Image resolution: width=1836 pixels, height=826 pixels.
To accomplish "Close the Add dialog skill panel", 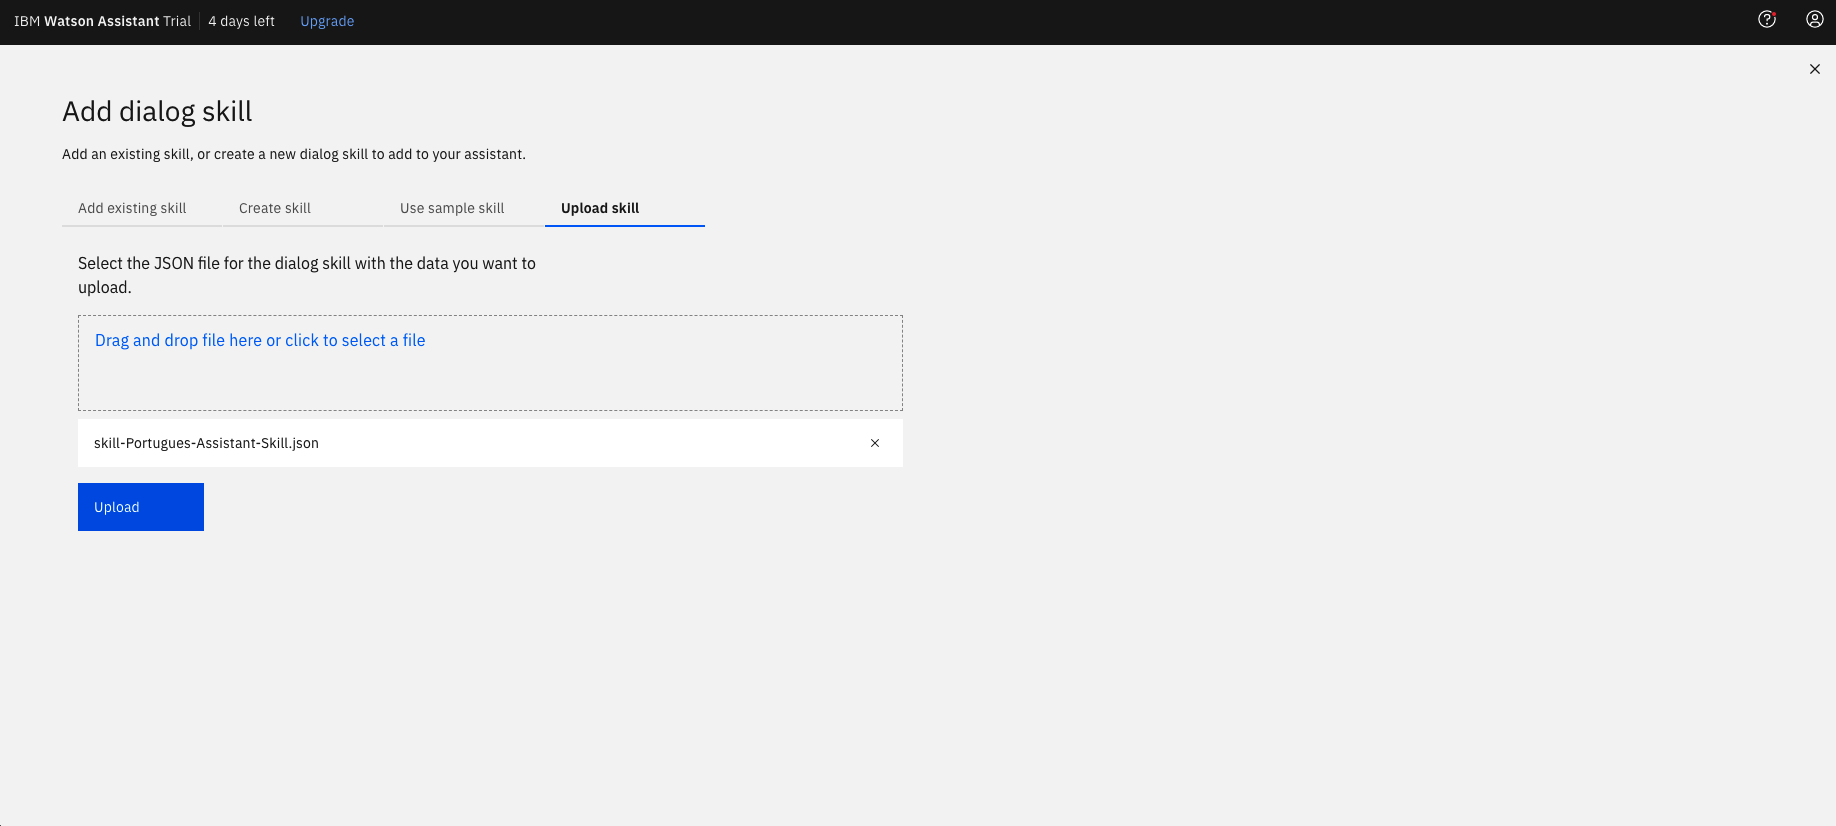I will coord(1814,69).
